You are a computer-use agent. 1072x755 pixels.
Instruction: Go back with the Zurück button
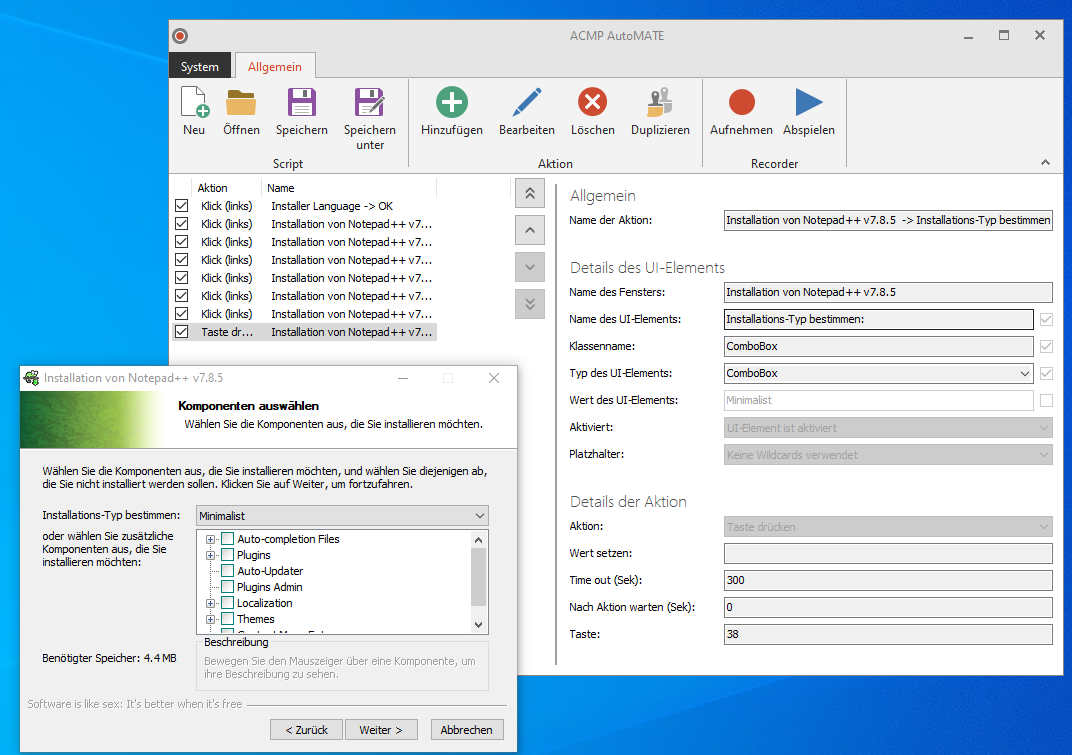pyautogui.click(x=306, y=730)
